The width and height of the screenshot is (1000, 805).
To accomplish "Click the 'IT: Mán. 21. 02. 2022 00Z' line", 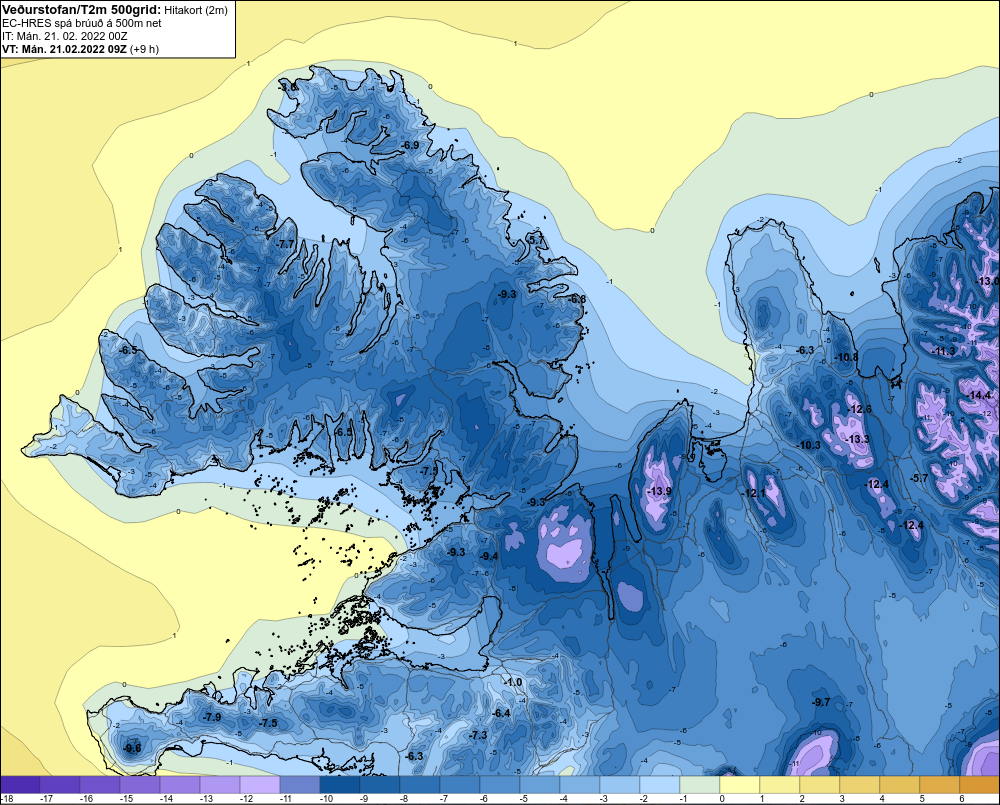I will coord(65,36).
